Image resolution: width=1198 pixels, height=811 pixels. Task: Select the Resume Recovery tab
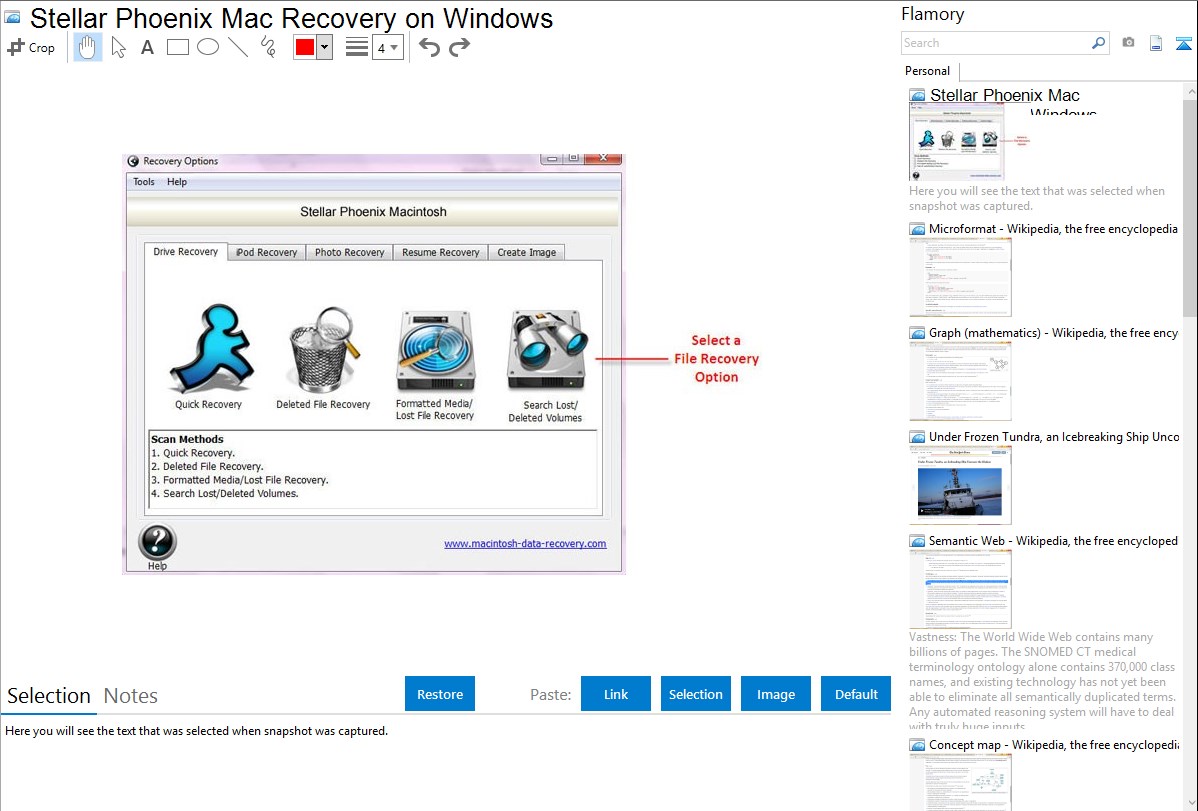[x=441, y=252]
